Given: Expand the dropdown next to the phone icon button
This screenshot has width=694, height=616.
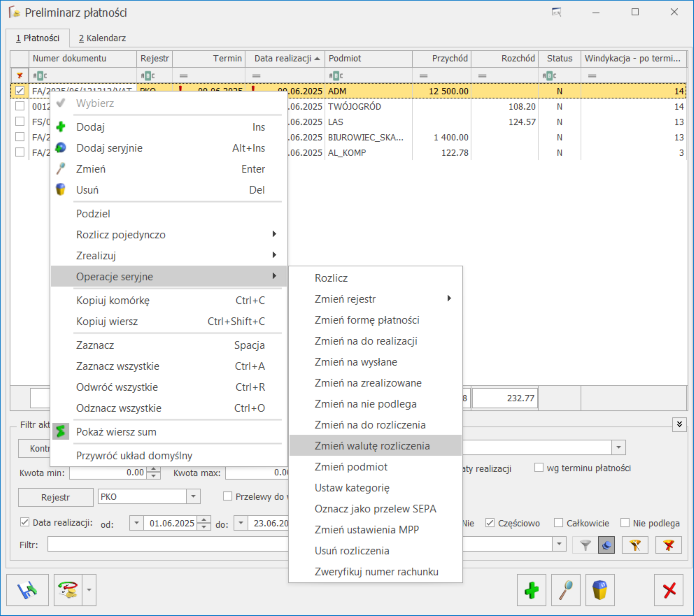Looking at the screenshot, I should coord(89,590).
